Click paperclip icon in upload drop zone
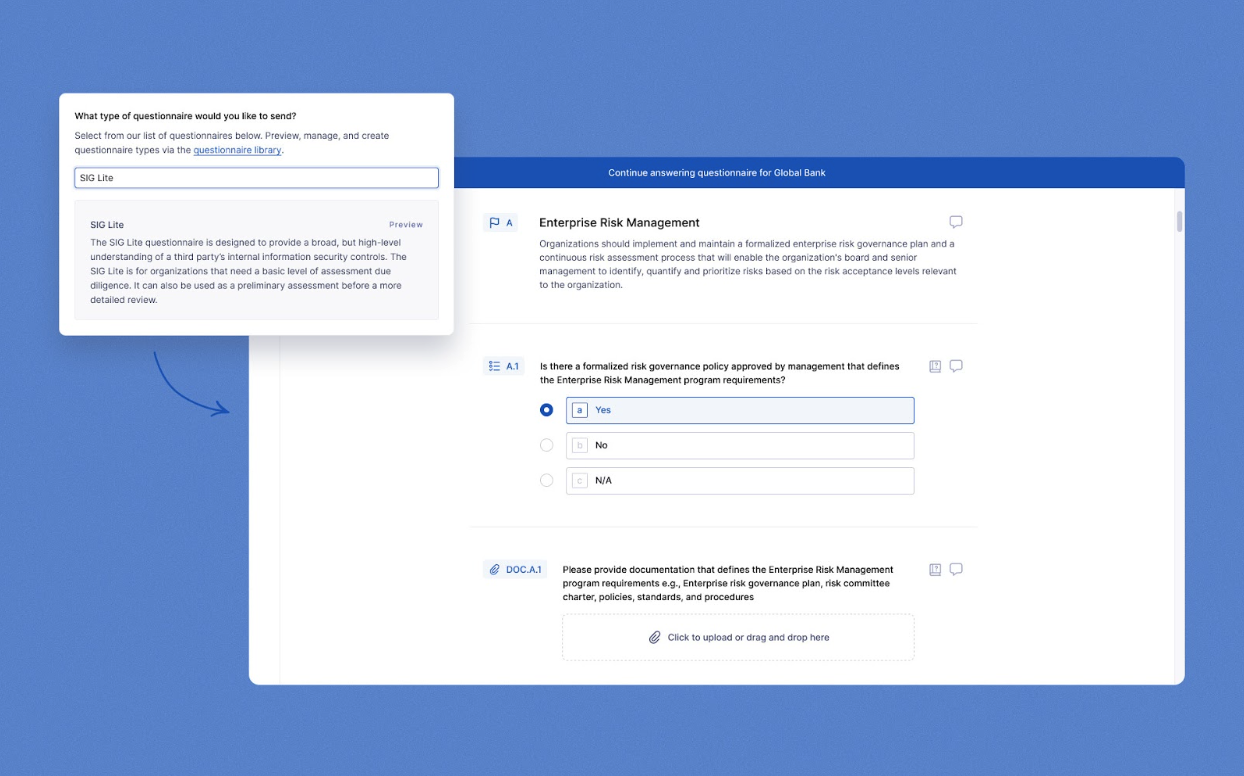The image size is (1244, 776). tap(655, 637)
